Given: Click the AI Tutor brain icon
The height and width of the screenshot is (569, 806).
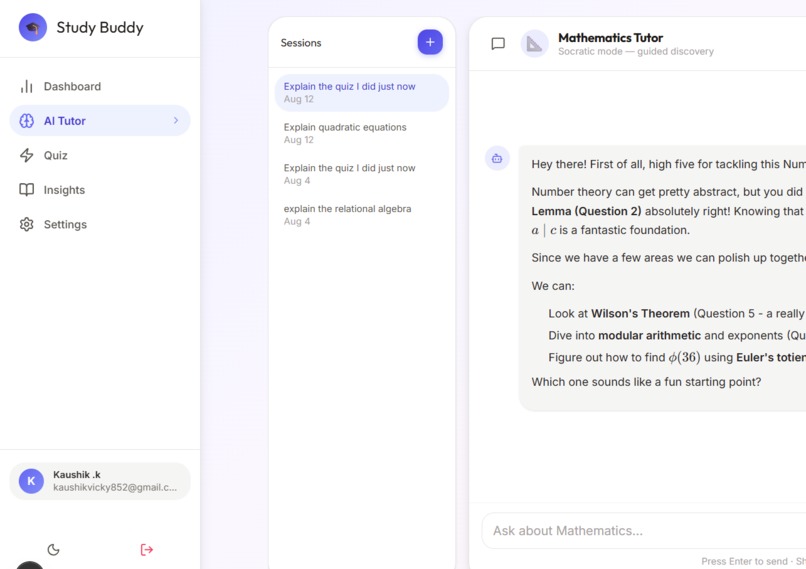Looking at the screenshot, I should [x=27, y=121].
